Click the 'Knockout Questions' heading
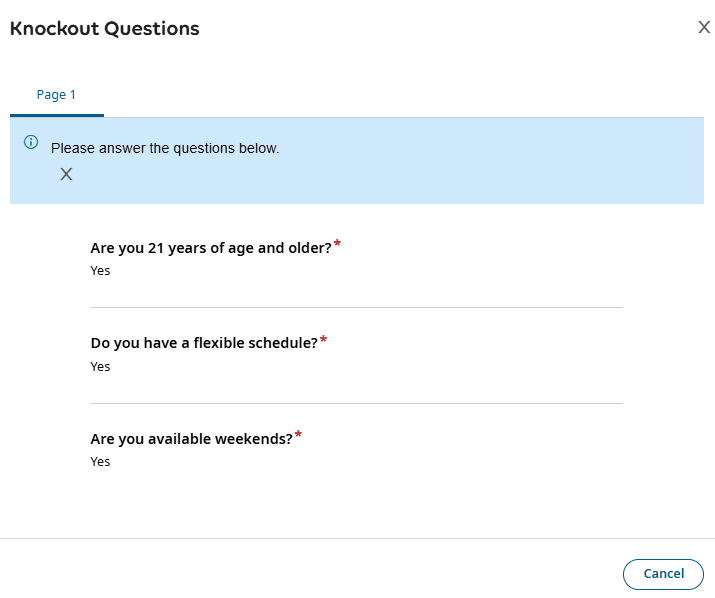The width and height of the screenshot is (715, 598). point(105,29)
